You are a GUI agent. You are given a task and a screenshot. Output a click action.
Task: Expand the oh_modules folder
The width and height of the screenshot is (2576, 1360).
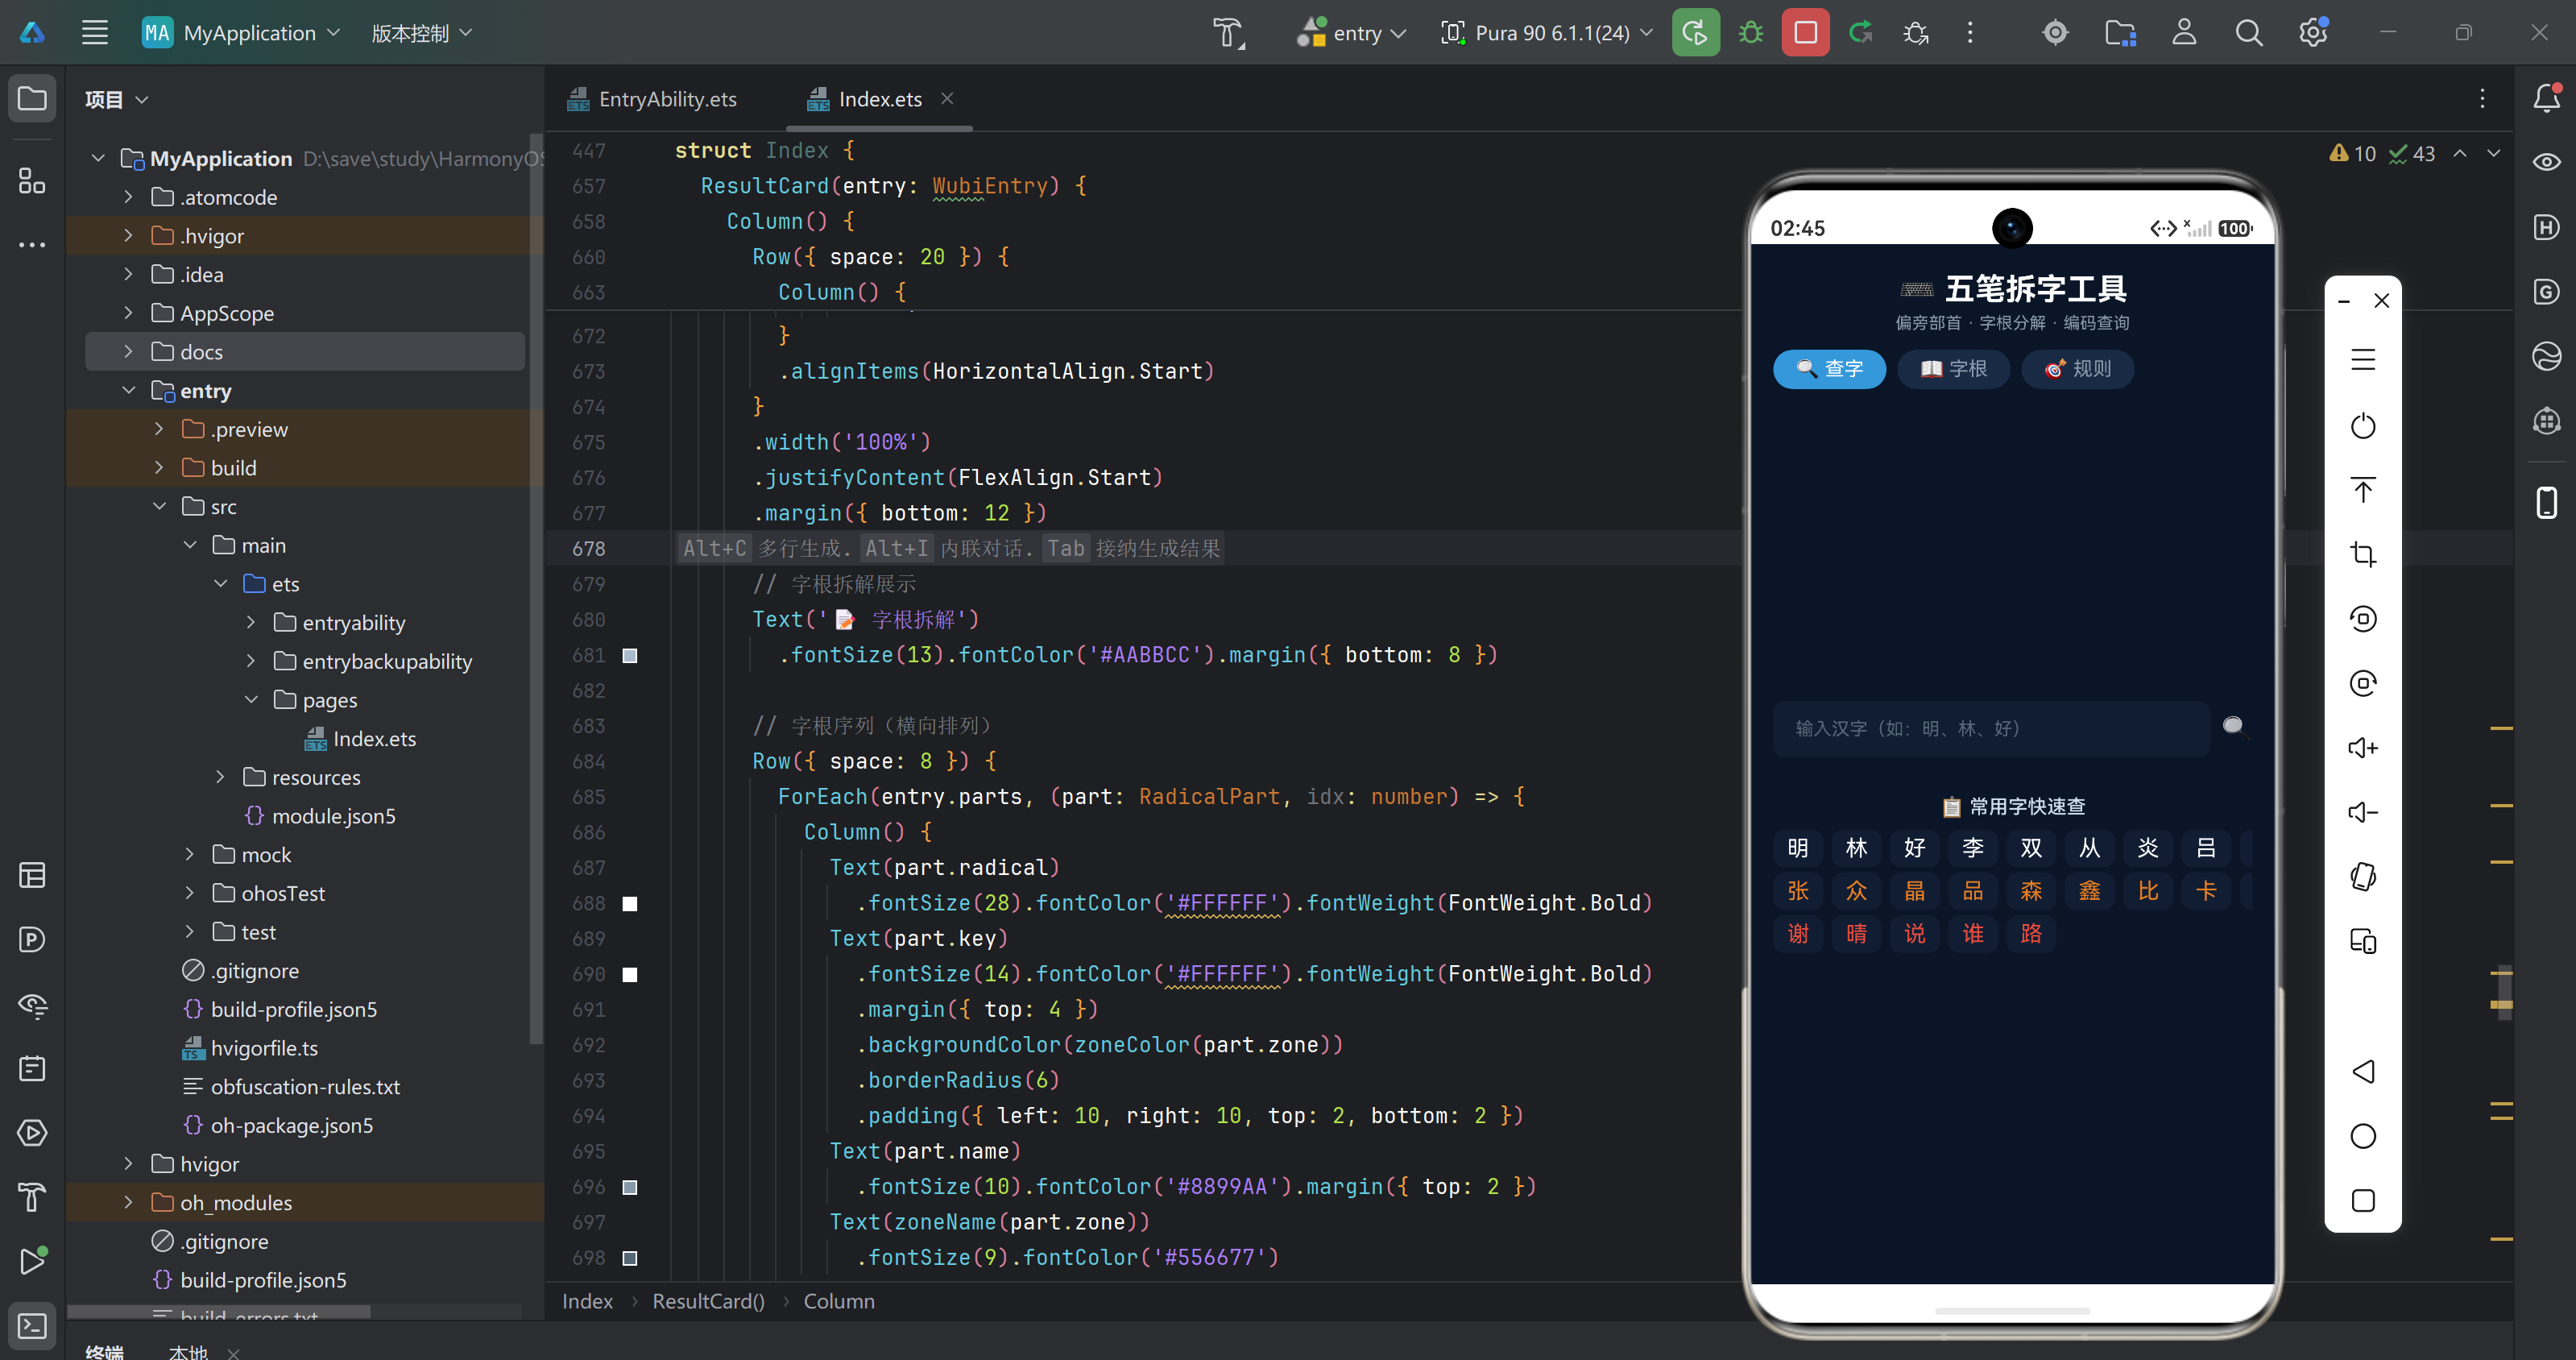pos(129,1202)
